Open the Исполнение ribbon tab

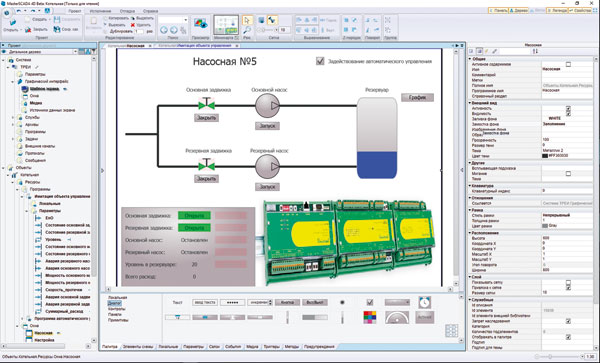click(x=100, y=11)
